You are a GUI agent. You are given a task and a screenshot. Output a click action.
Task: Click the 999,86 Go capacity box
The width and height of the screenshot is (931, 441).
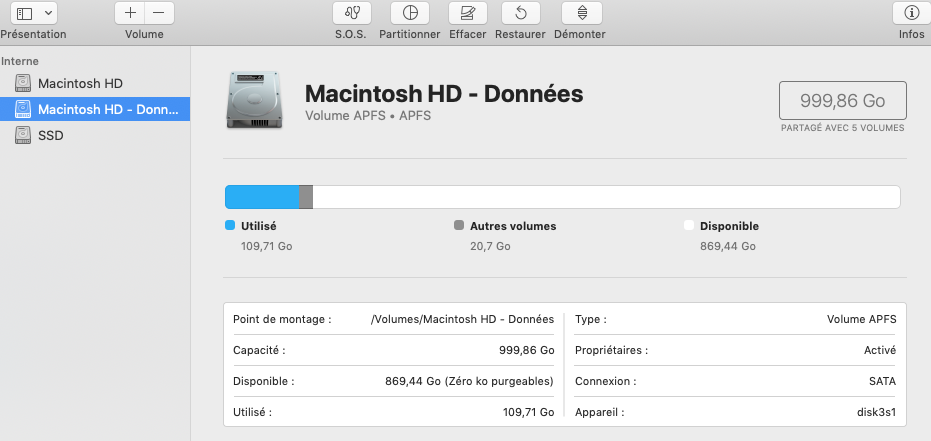(x=843, y=101)
